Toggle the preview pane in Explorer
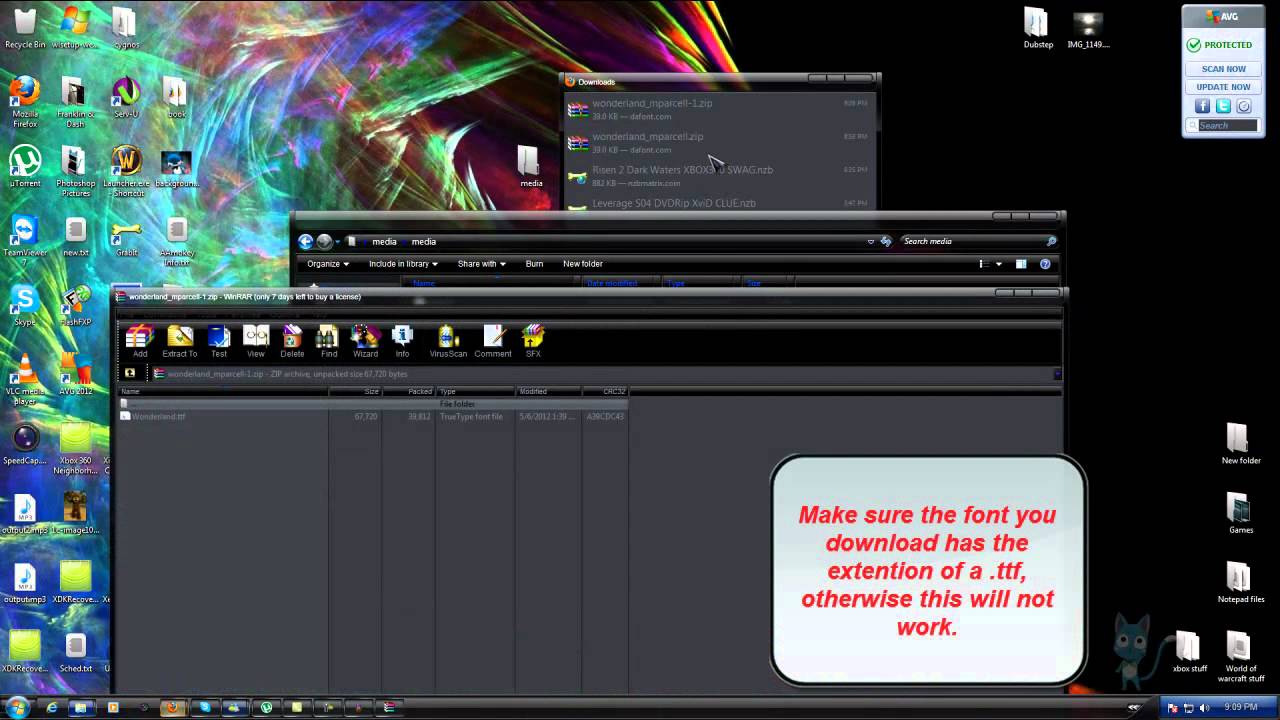The image size is (1280, 720). click(1021, 264)
